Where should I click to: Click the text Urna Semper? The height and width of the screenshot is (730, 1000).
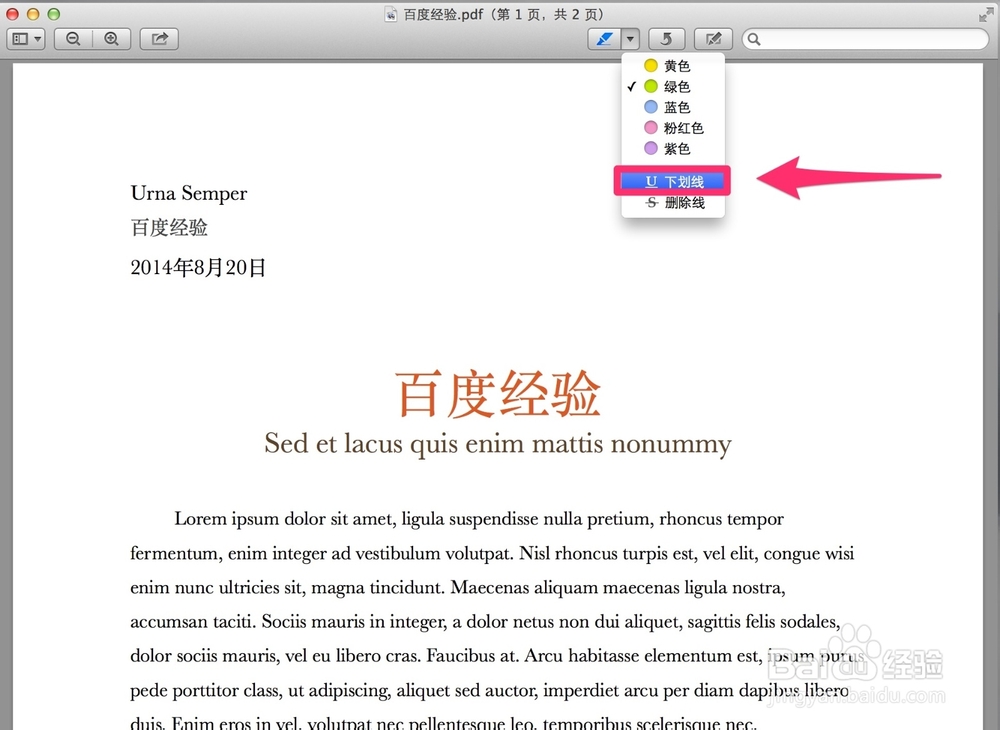click(189, 193)
